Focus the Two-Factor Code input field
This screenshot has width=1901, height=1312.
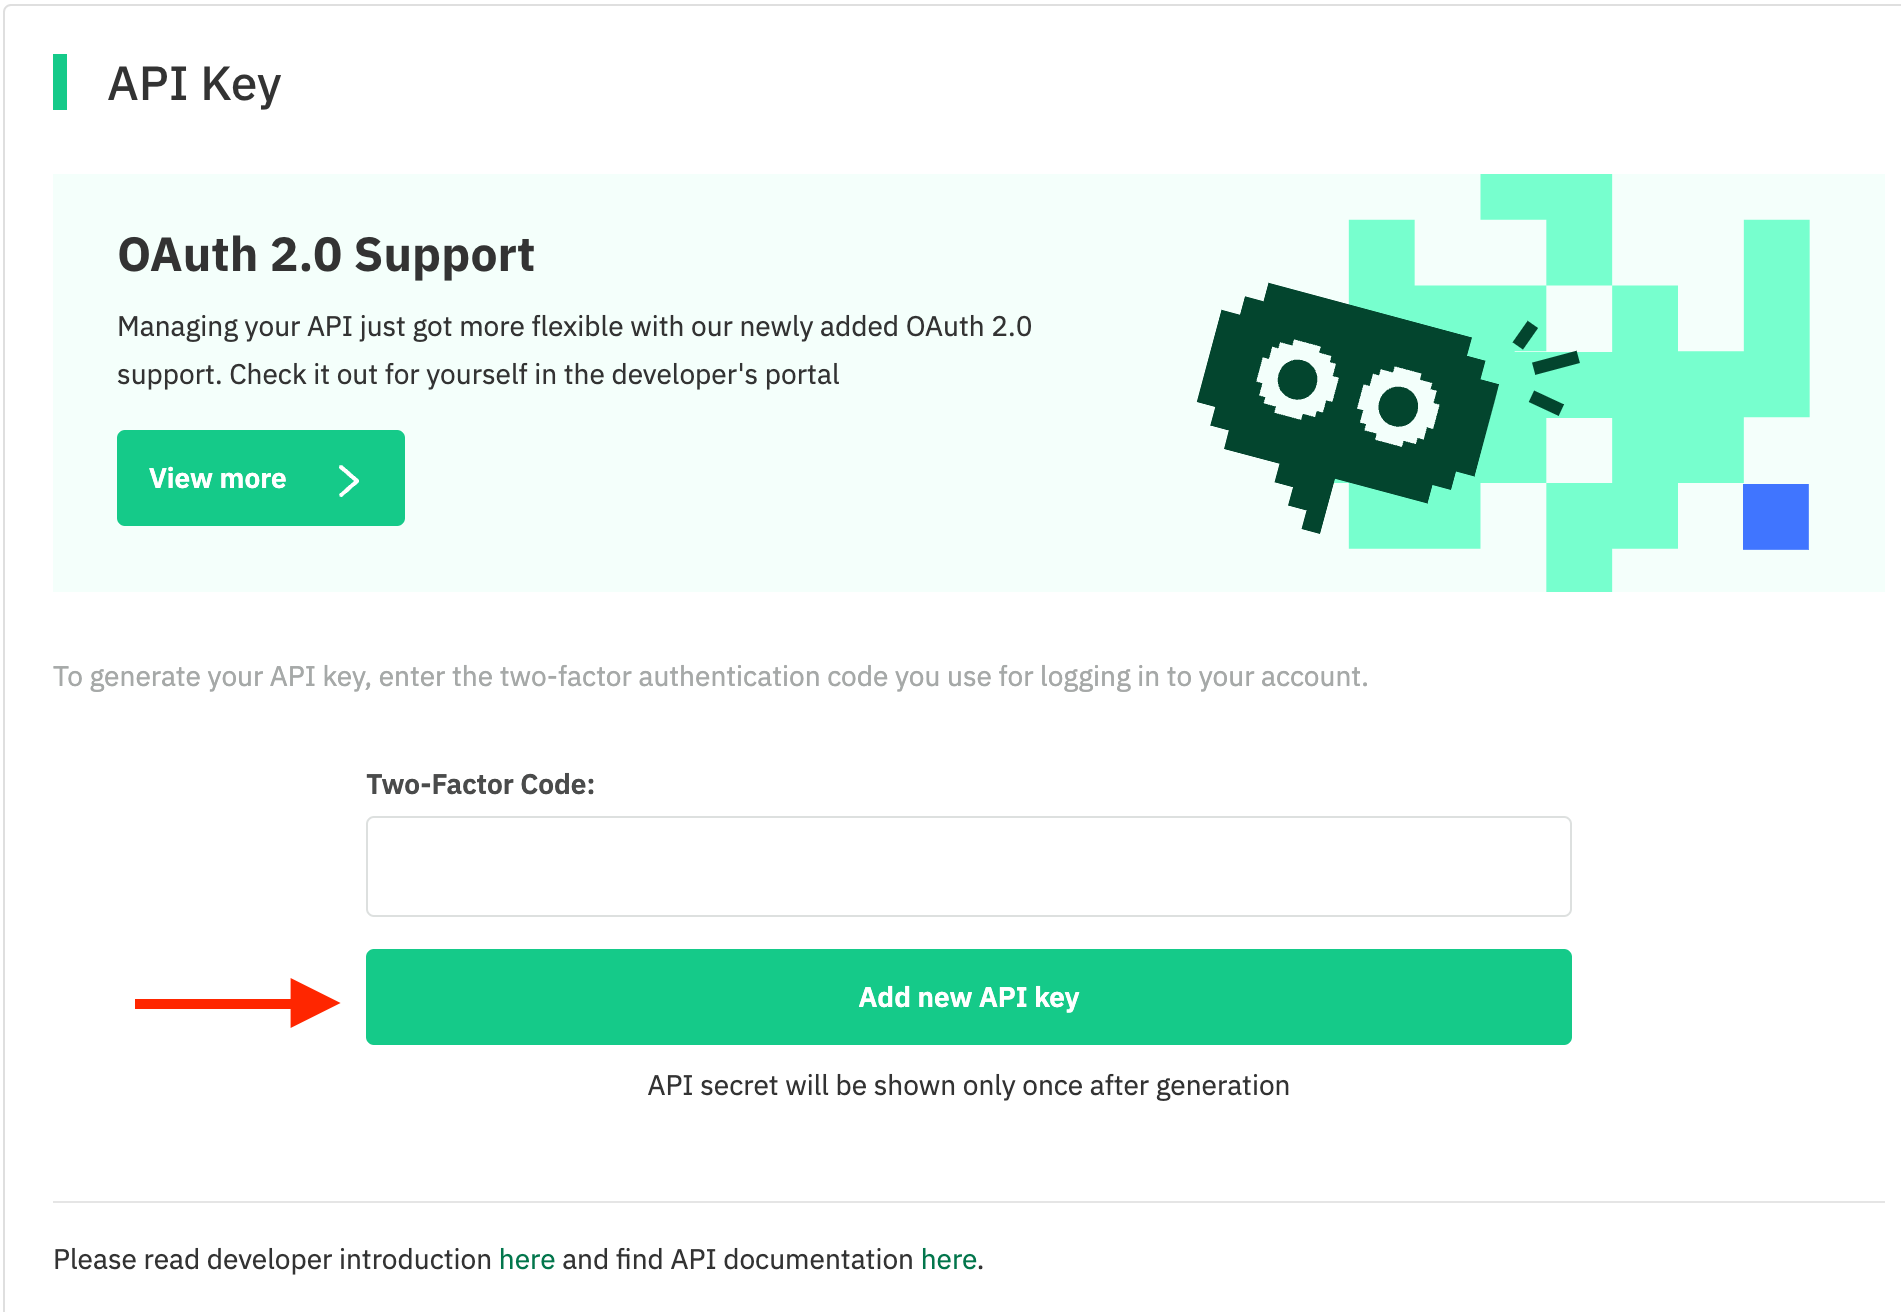pyautogui.click(x=968, y=866)
